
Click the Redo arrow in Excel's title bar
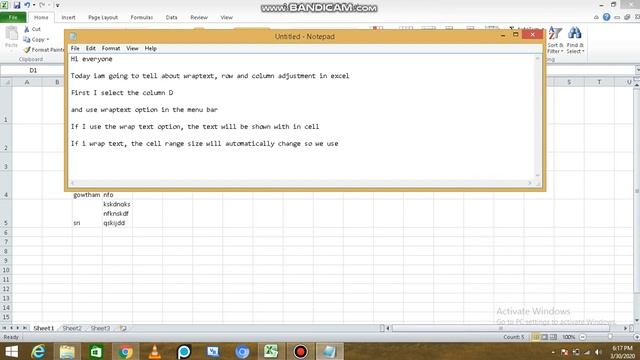[42, 5]
